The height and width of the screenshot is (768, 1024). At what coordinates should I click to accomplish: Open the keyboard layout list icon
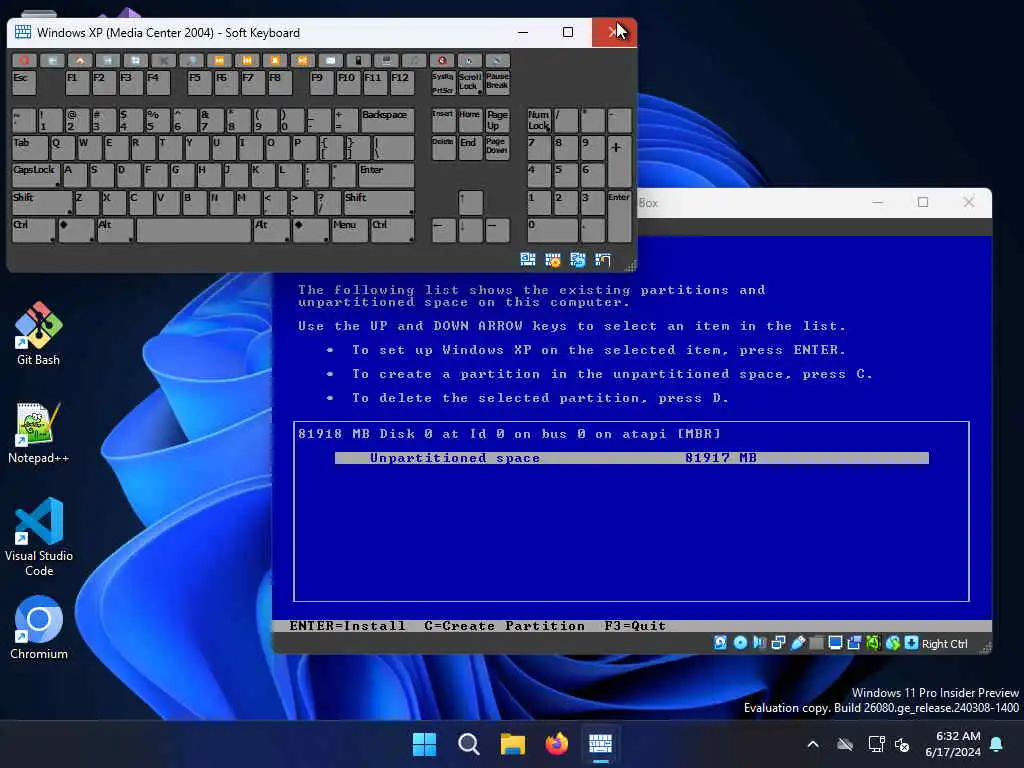point(528,259)
